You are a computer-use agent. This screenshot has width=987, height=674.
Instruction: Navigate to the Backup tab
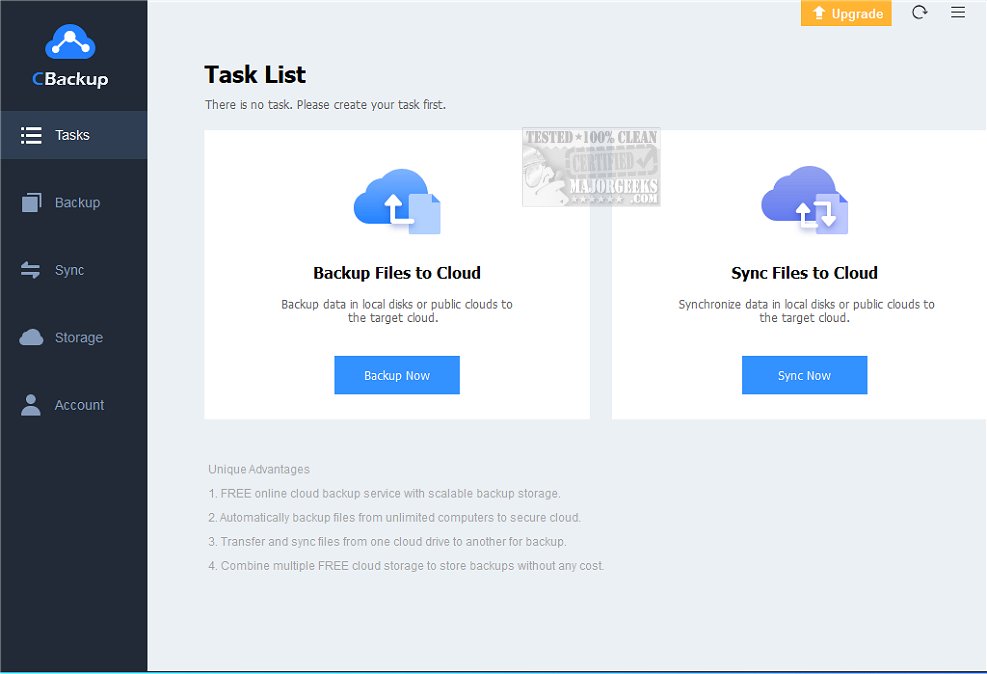click(x=77, y=202)
